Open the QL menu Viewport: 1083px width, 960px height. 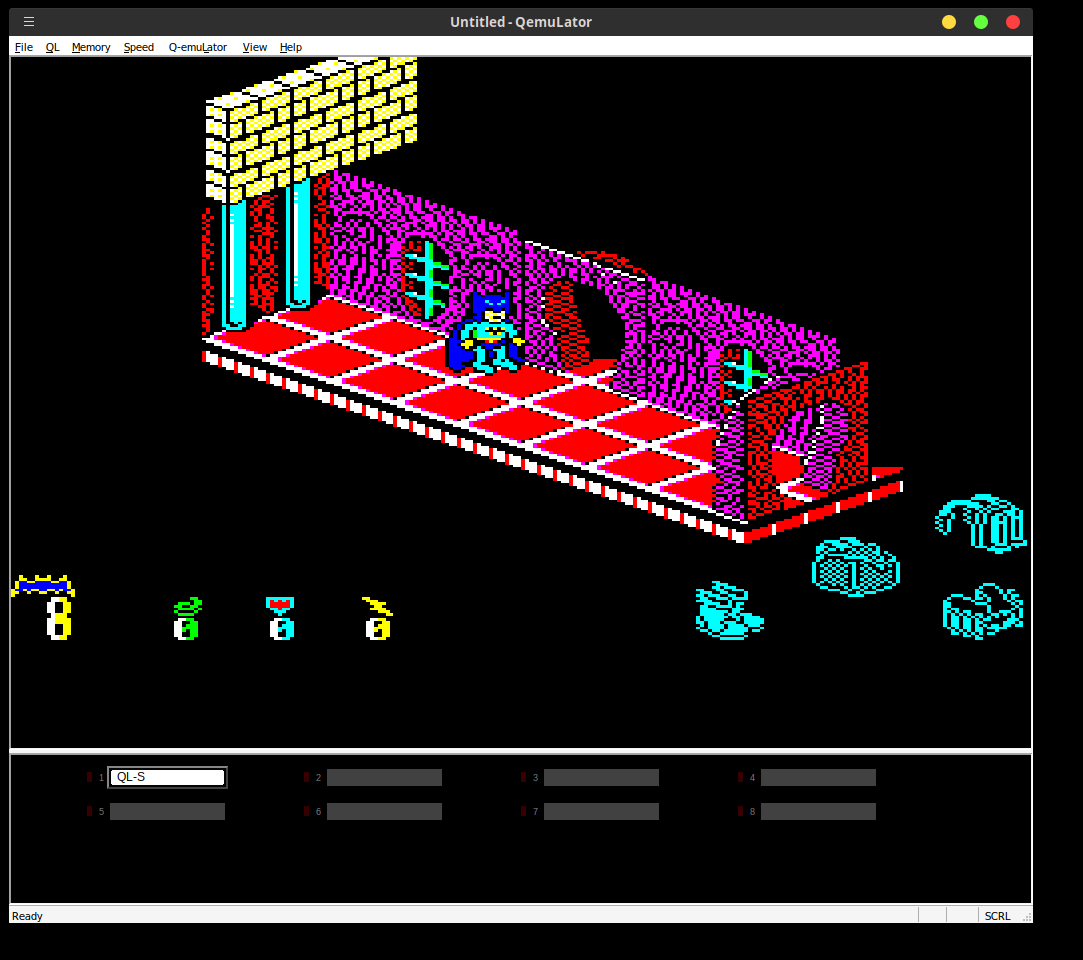click(x=52, y=47)
